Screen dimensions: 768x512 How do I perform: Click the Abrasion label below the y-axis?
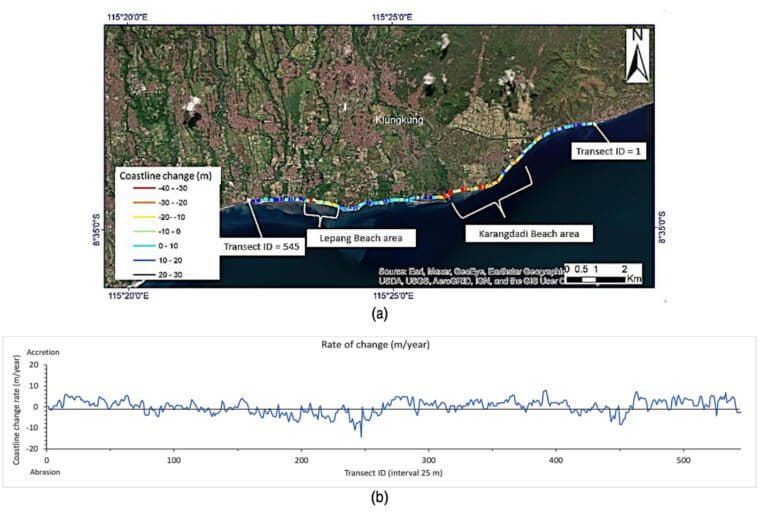click(45, 472)
